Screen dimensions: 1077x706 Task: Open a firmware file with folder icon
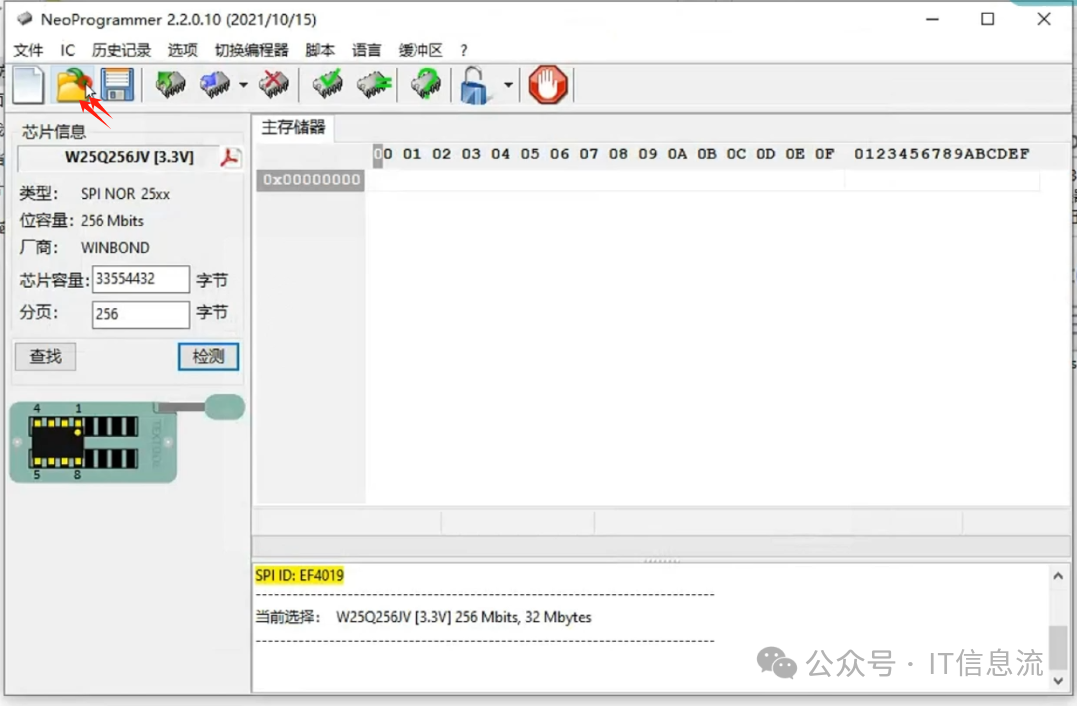click(73, 85)
